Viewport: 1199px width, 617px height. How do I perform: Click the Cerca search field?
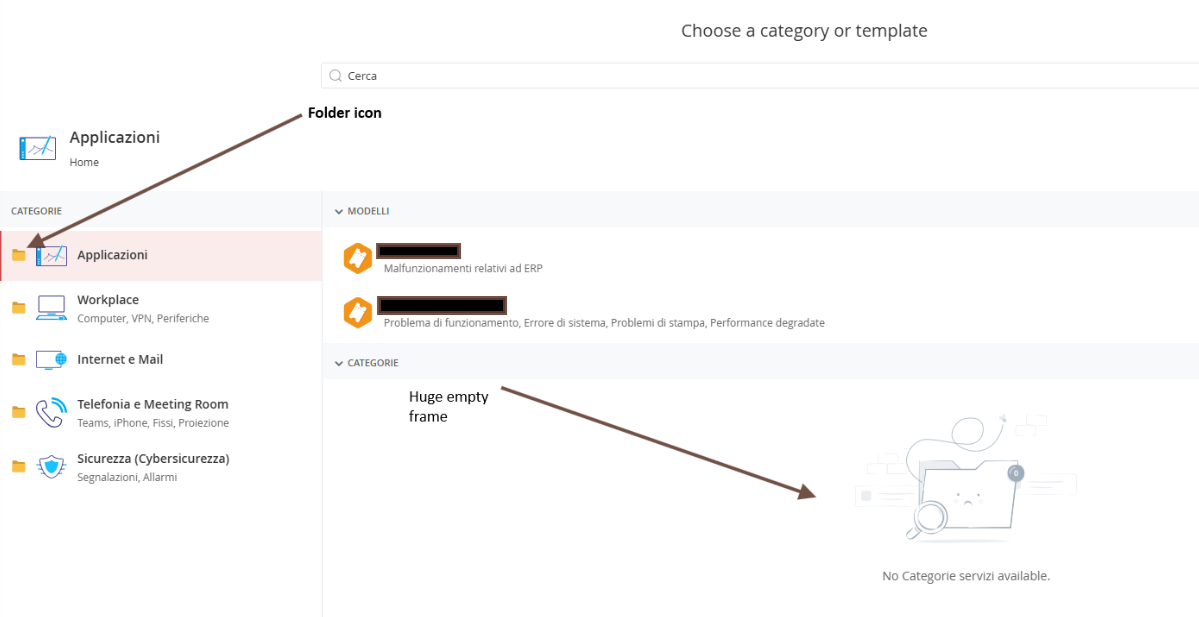(760, 76)
